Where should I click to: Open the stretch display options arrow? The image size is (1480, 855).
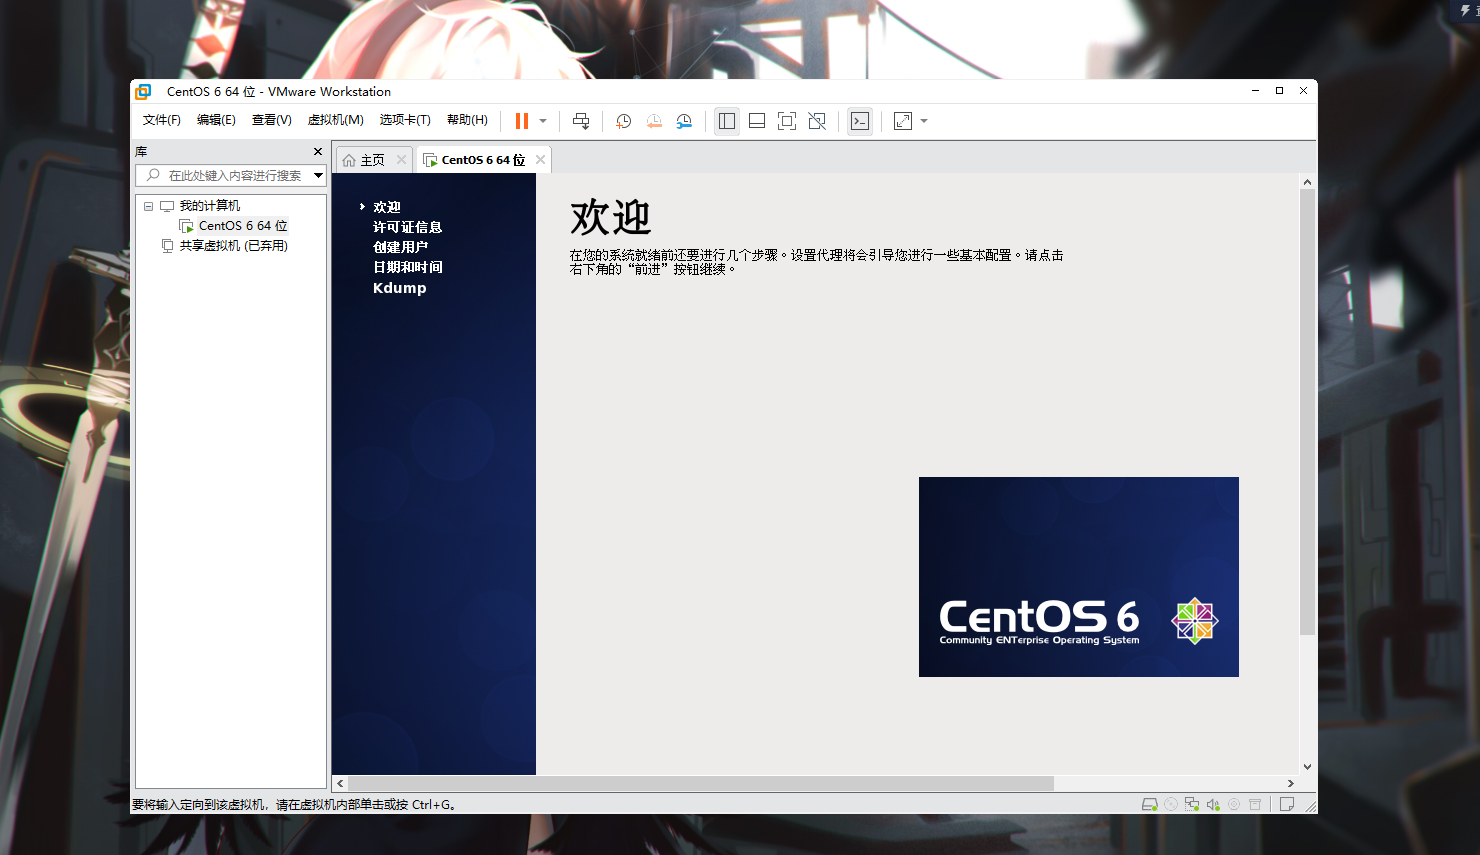point(924,121)
